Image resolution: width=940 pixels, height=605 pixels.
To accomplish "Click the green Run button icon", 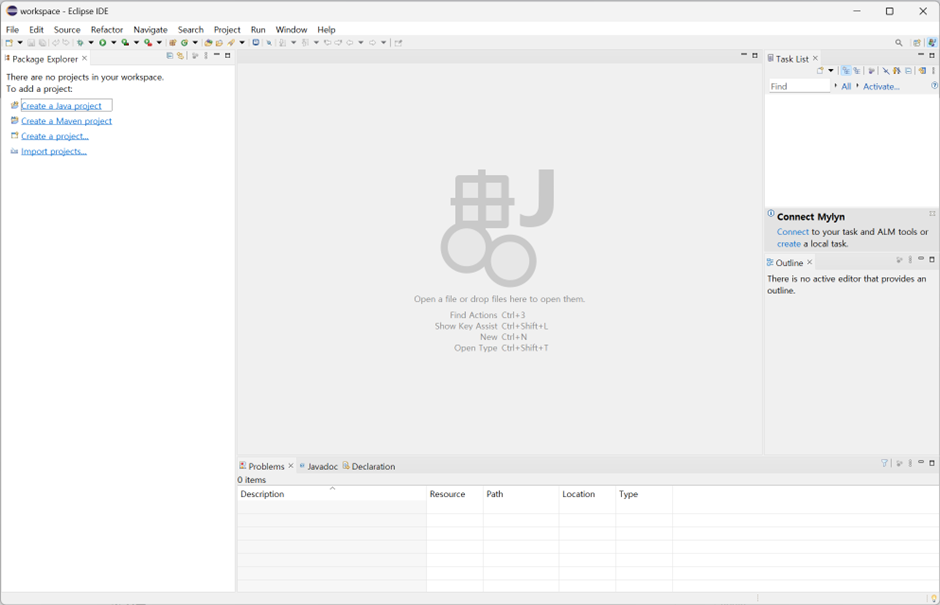I will coord(103,43).
